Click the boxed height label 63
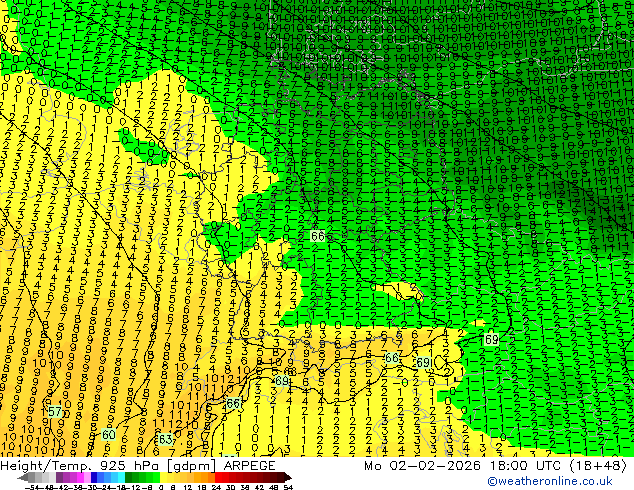Viewport: 634px width, 490px height. coord(165,439)
